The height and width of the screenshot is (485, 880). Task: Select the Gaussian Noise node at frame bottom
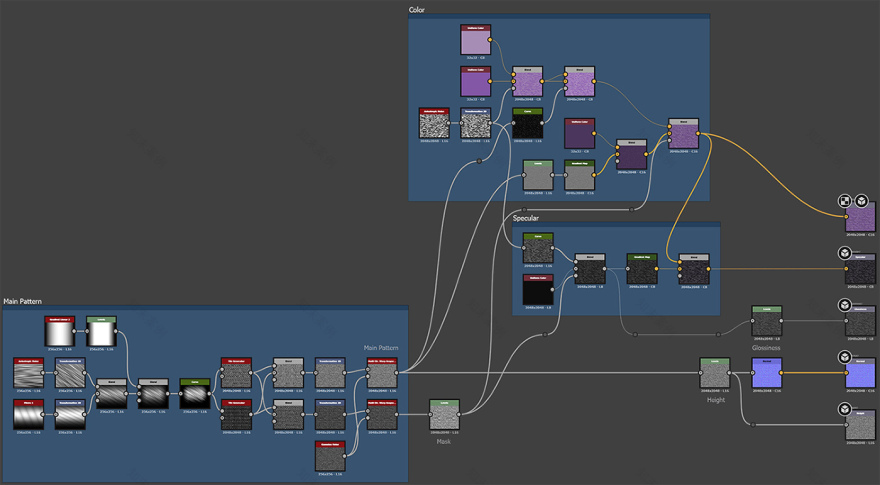(329, 455)
